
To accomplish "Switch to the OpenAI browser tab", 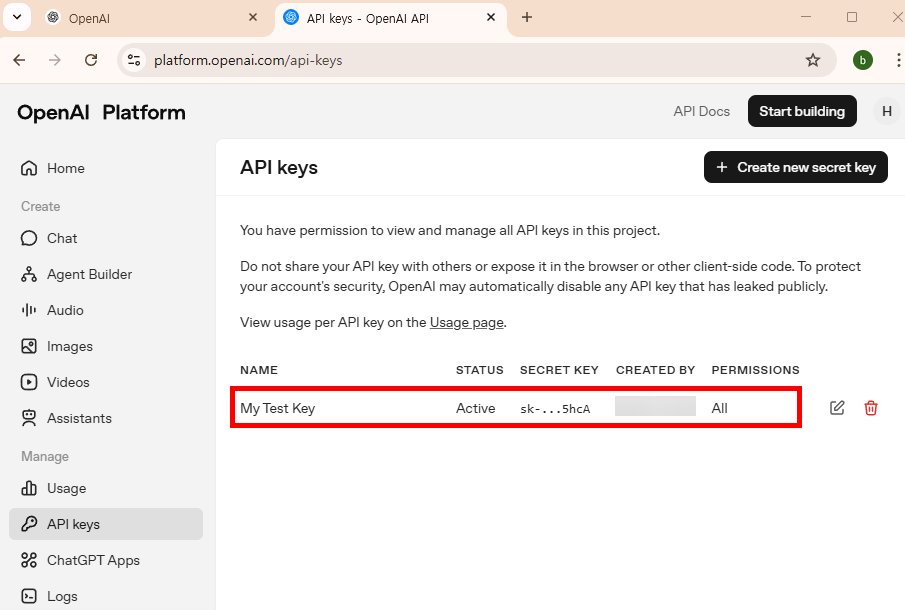I will 153,18.
